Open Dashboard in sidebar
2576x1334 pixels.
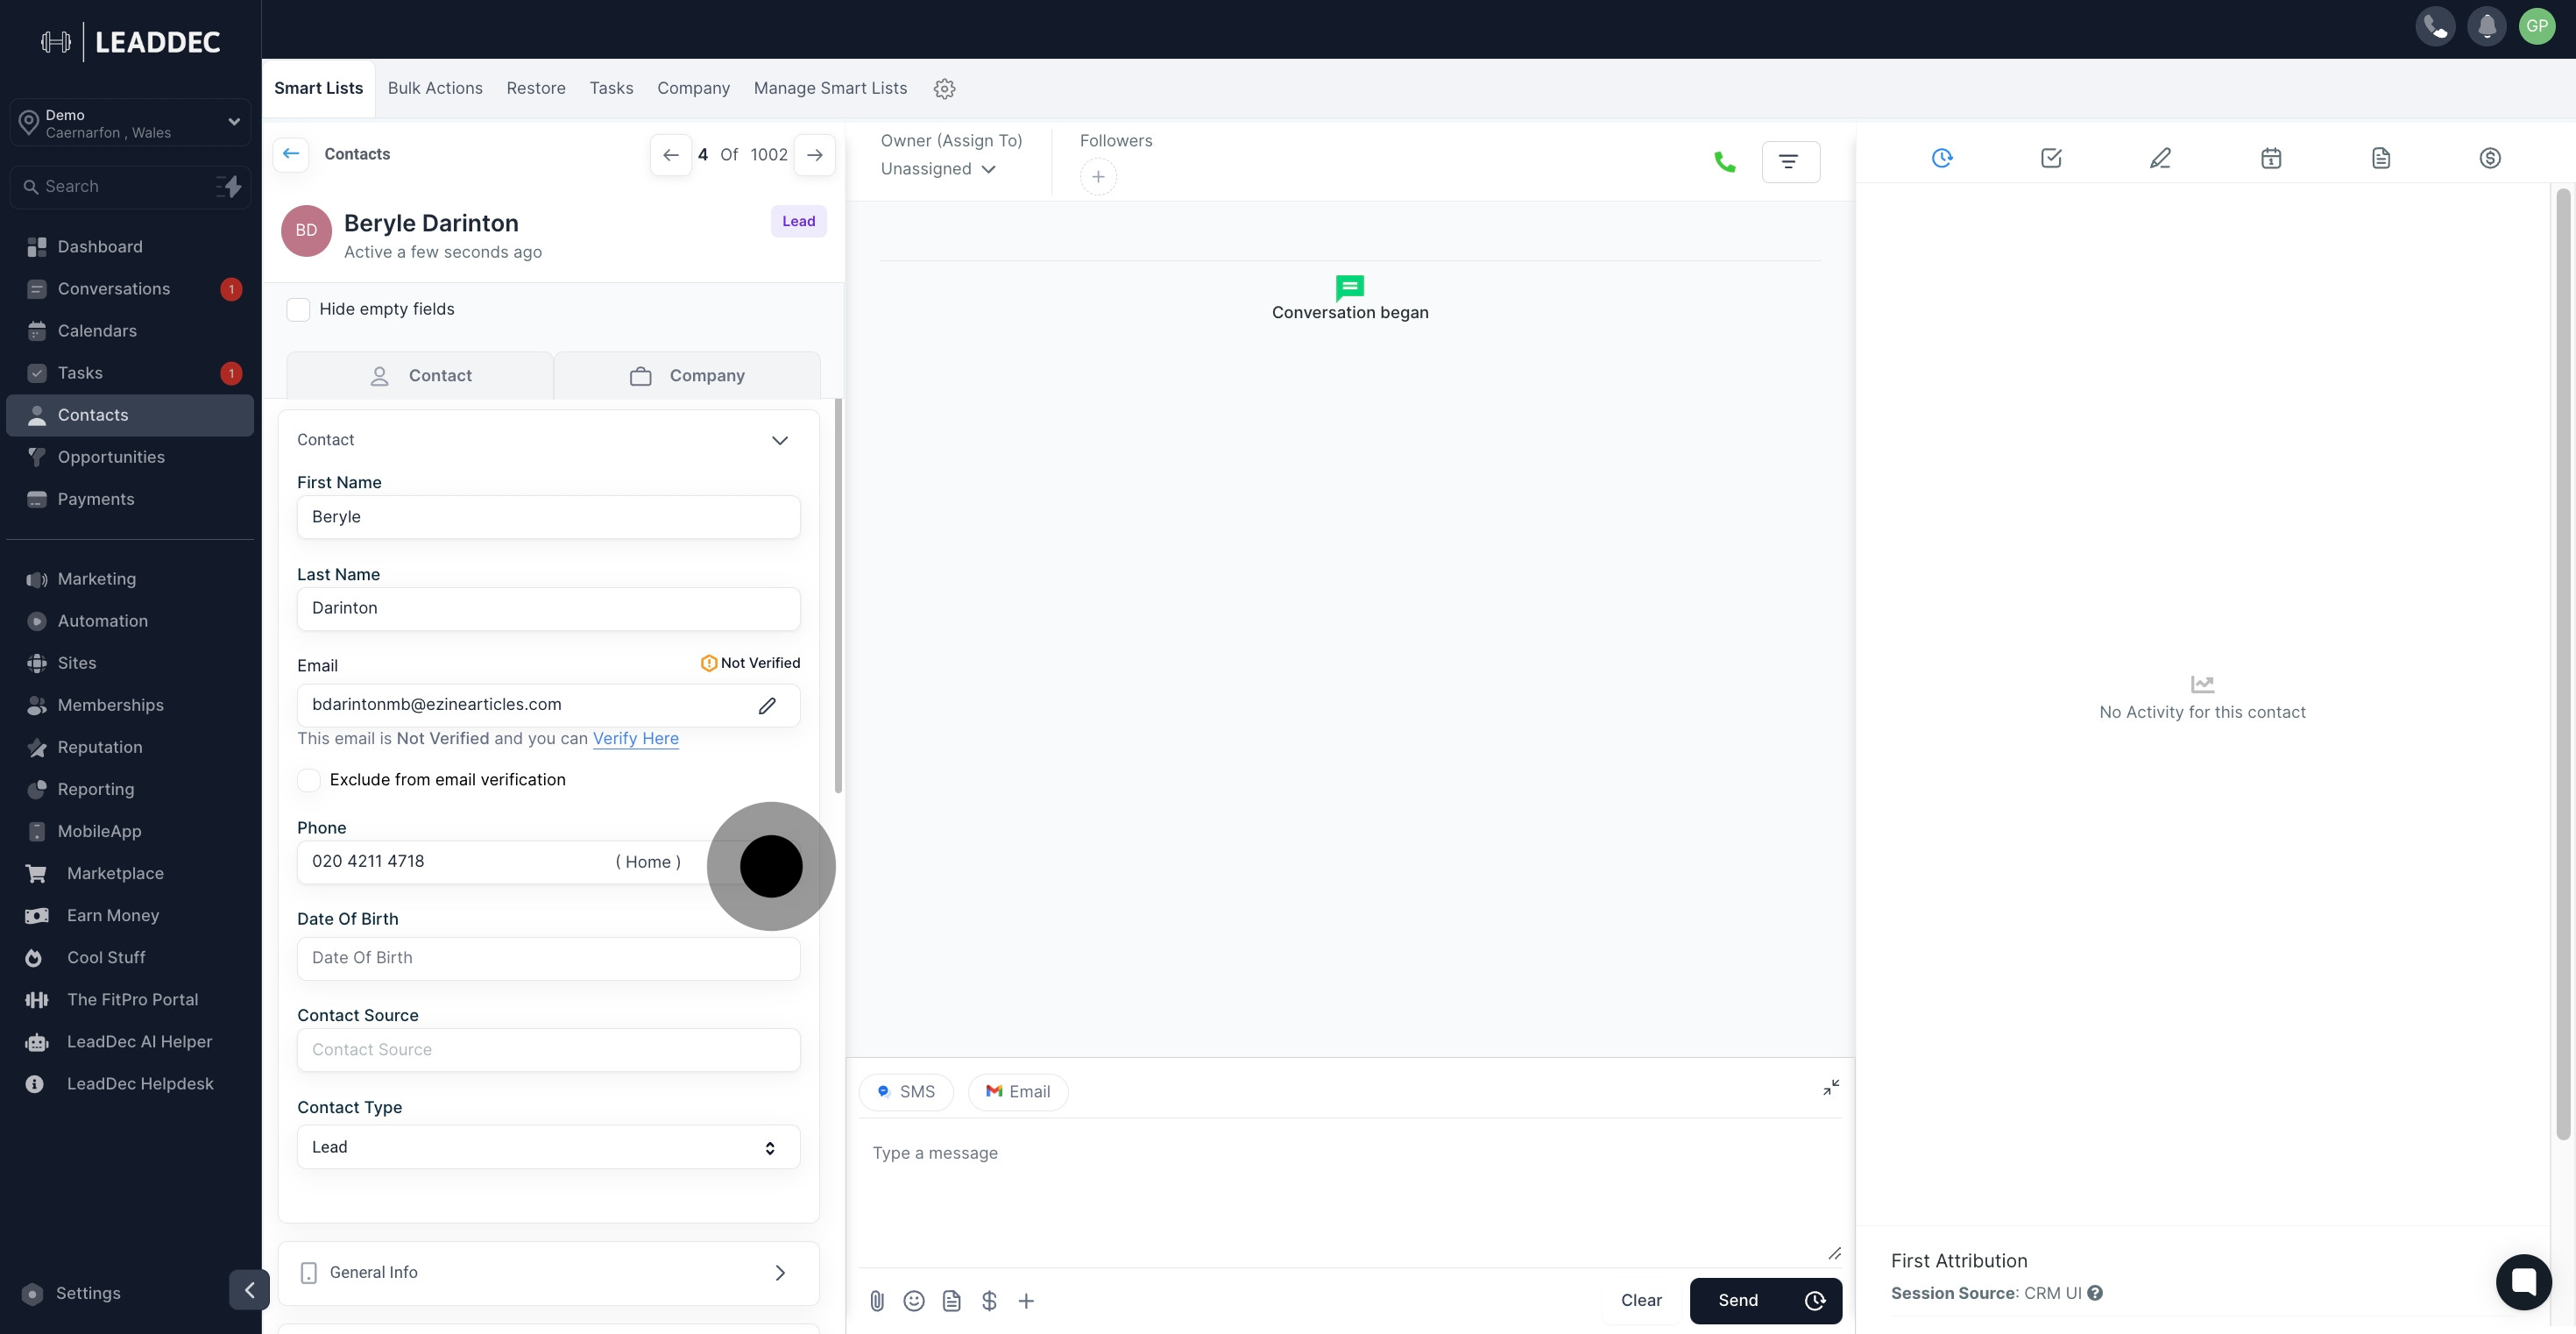pos(130,247)
